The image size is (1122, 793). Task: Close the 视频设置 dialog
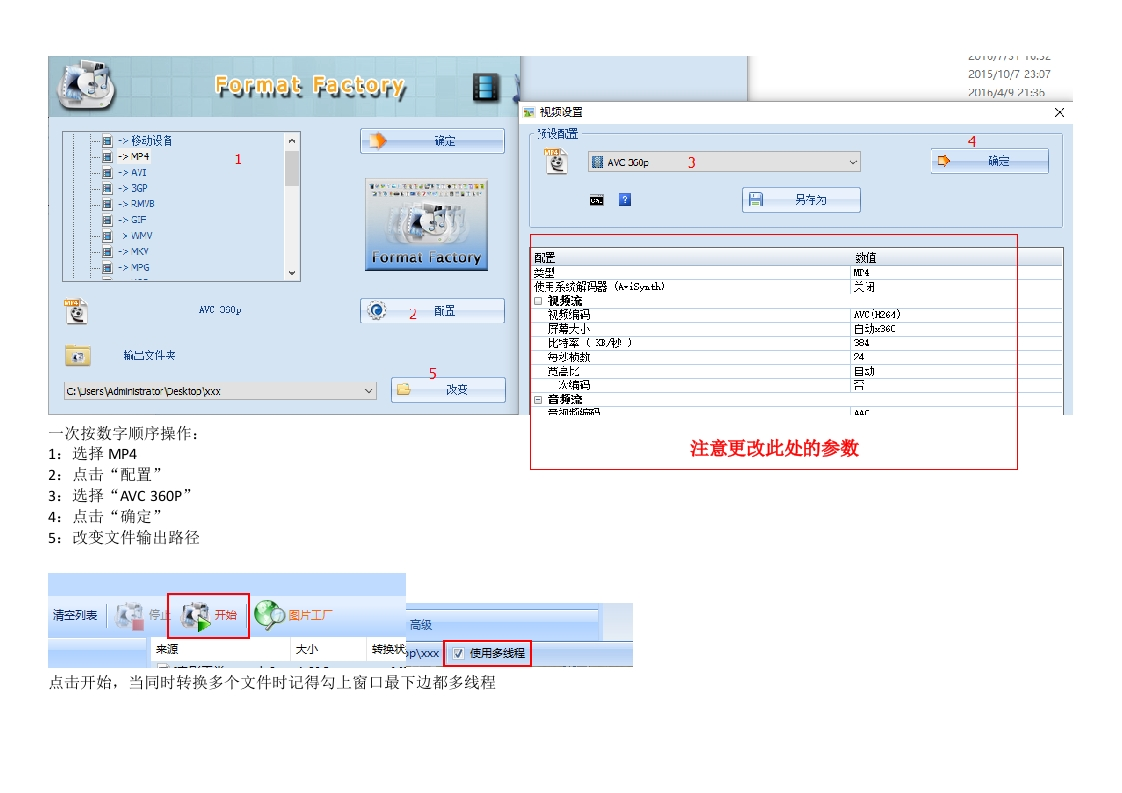click(x=1060, y=112)
